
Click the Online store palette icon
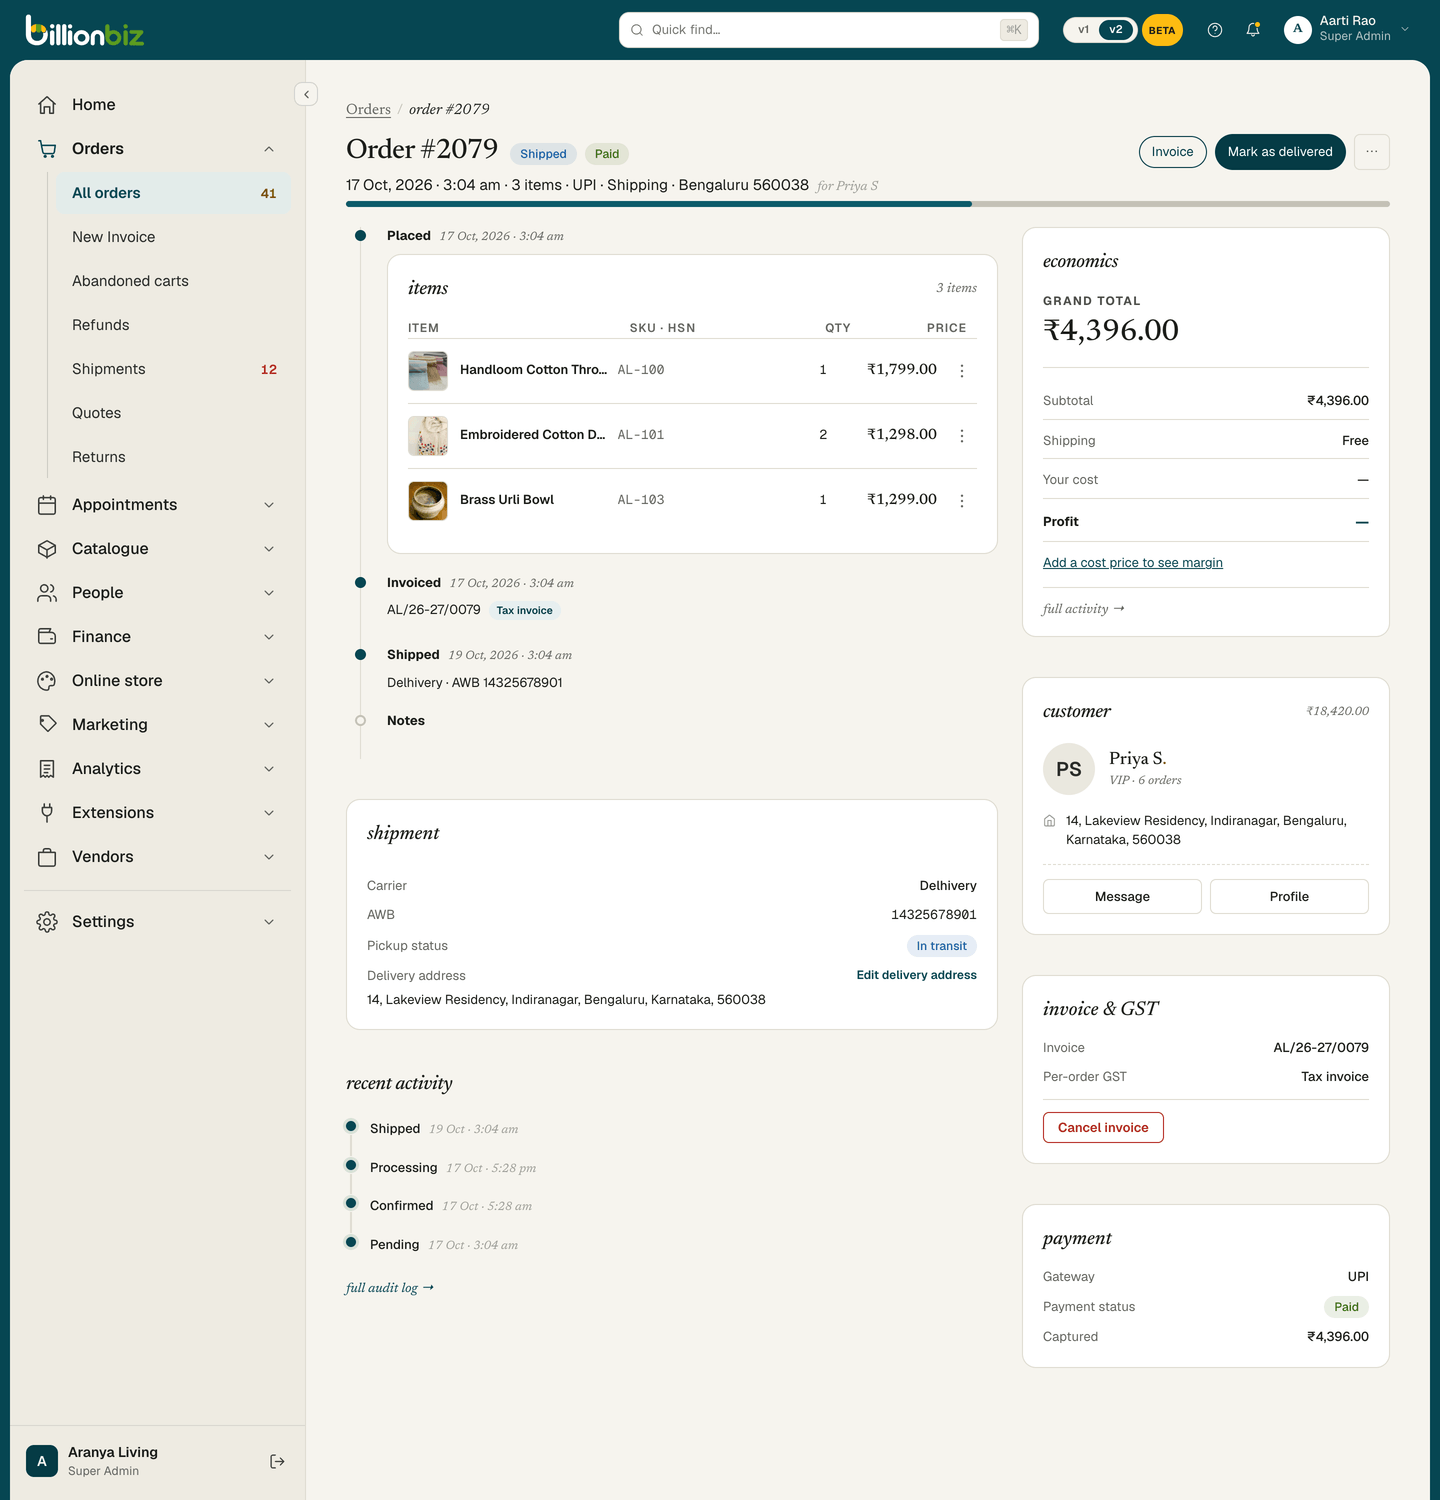click(47, 681)
